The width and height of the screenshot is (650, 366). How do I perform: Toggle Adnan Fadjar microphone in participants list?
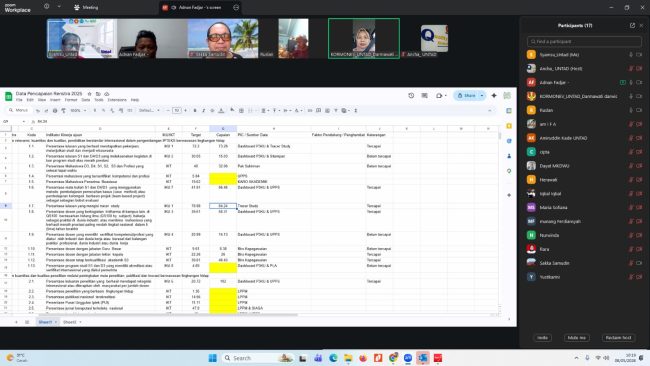coord(631,82)
